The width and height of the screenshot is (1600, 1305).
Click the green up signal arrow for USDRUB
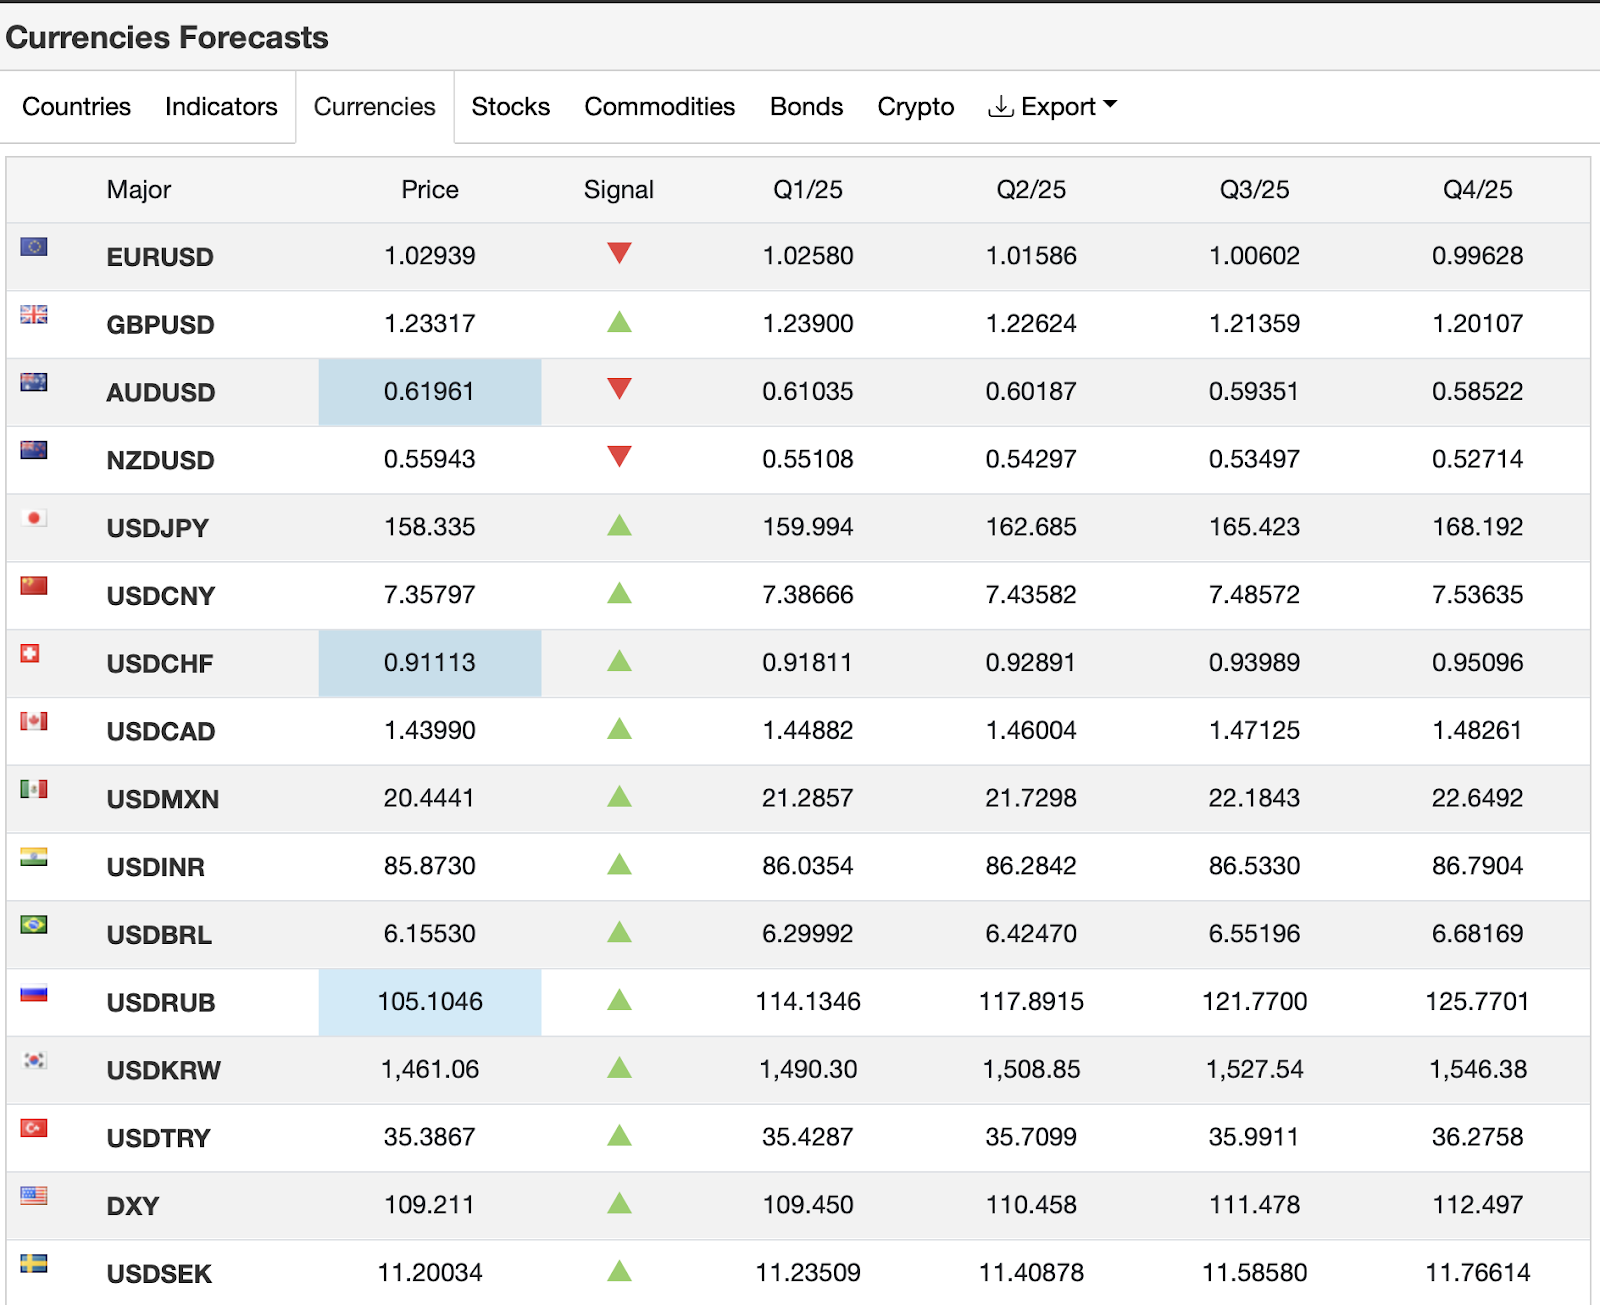pos(619,1000)
